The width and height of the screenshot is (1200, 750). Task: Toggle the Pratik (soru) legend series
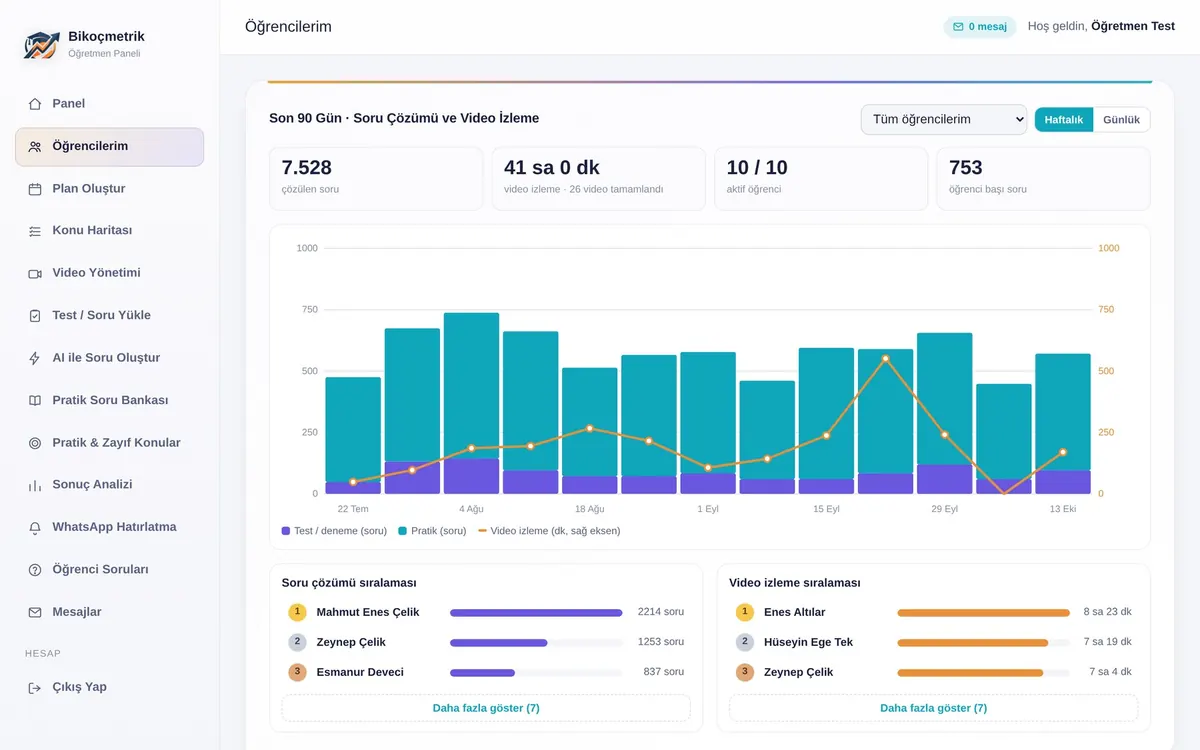tap(432, 531)
